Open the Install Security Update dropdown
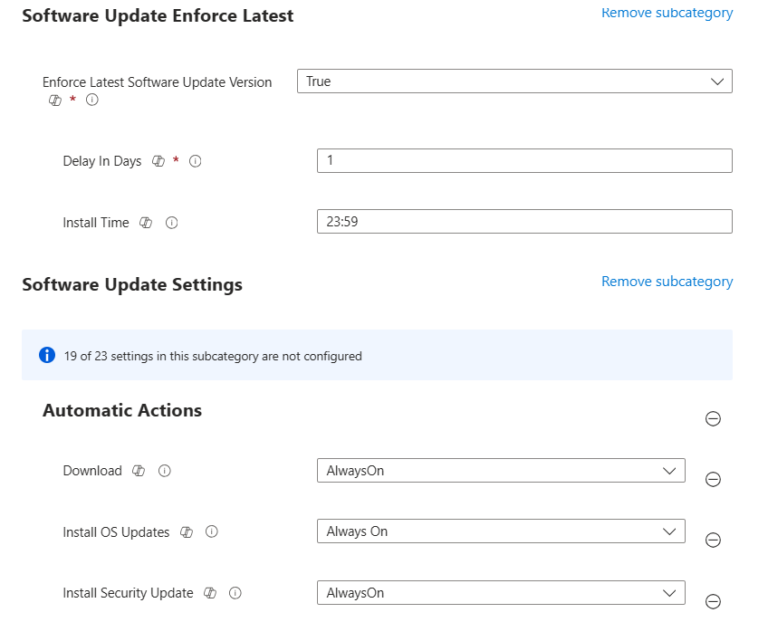The image size is (768, 622). pyautogui.click(x=501, y=593)
